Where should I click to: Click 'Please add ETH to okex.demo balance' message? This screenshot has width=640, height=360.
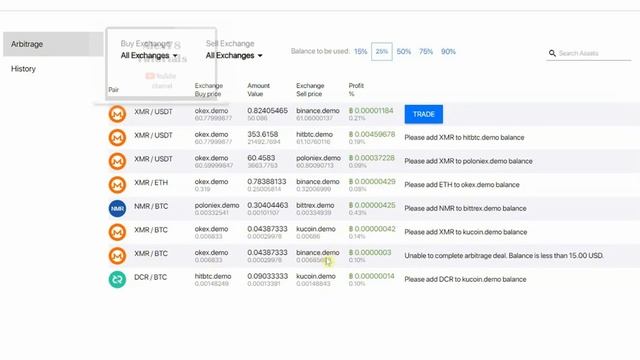point(462,185)
